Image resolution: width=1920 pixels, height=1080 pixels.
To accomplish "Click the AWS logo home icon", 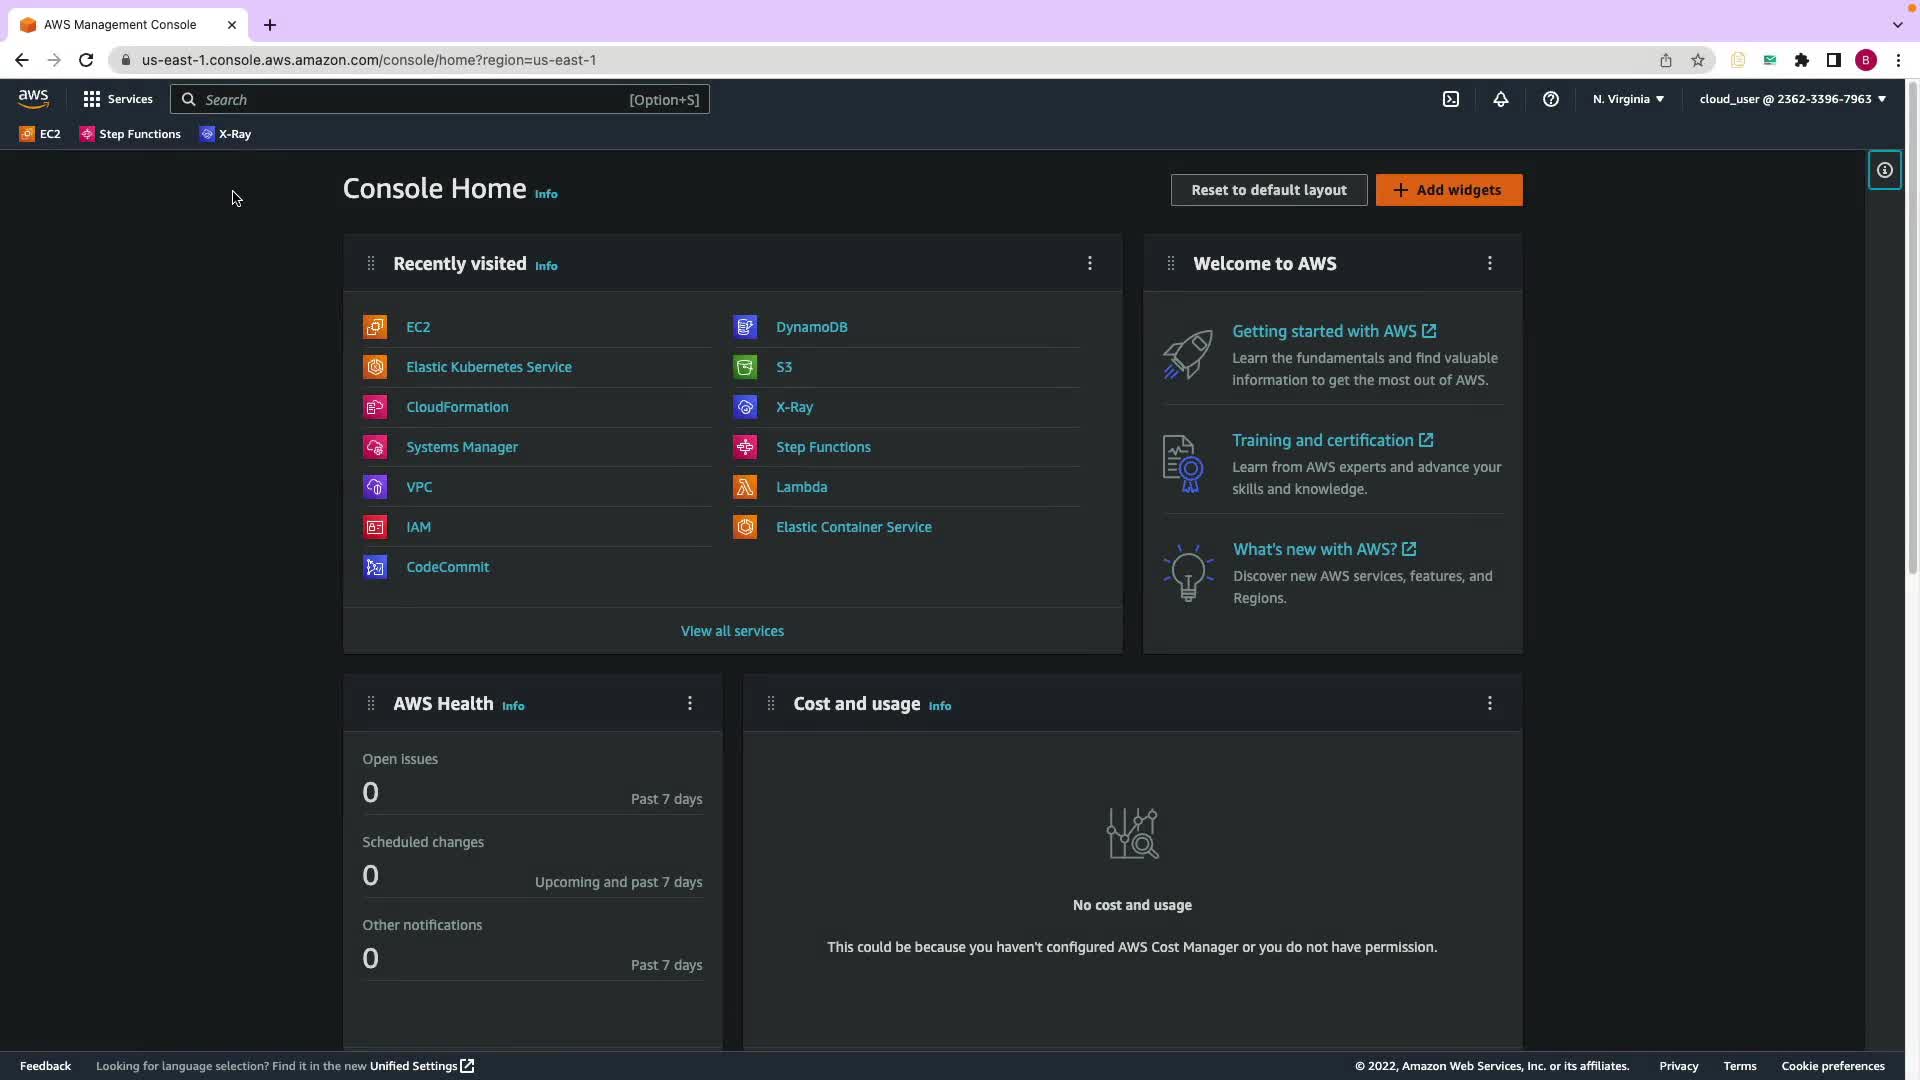I will click(x=33, y=98).
